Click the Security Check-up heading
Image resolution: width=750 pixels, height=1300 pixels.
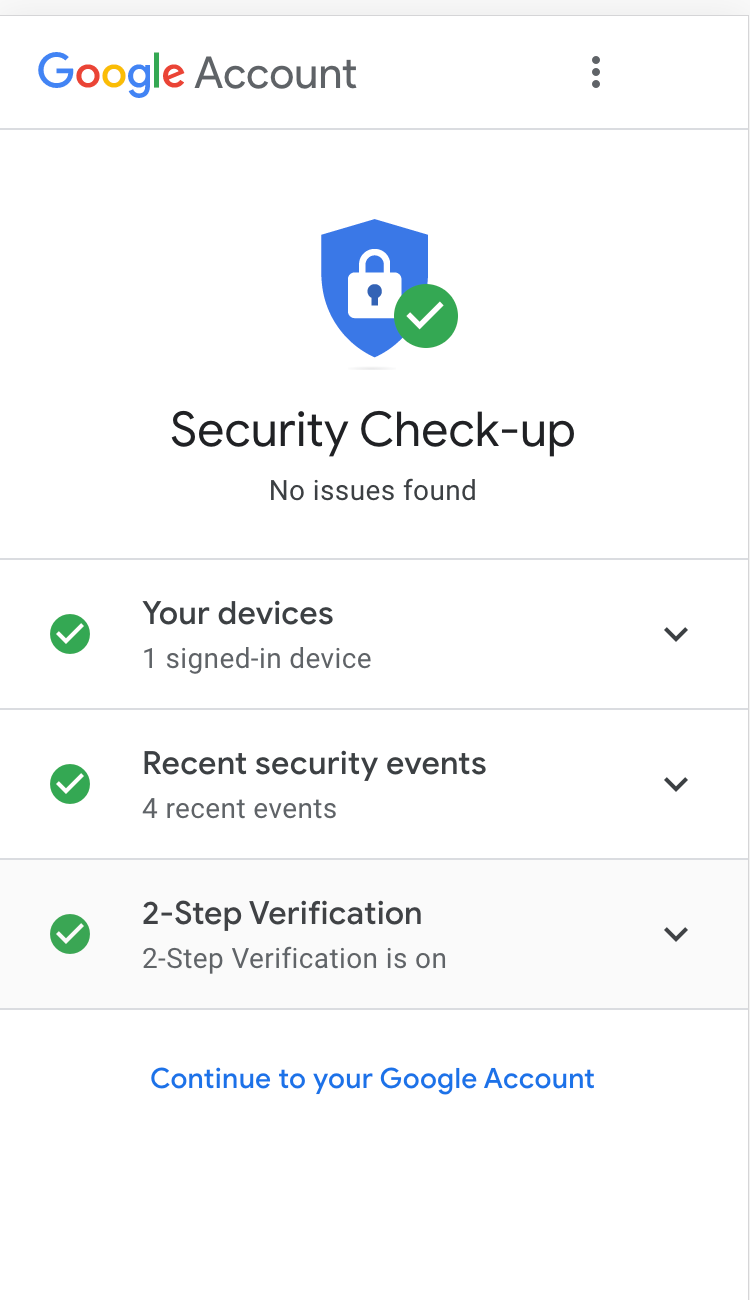tap(373, 430)
